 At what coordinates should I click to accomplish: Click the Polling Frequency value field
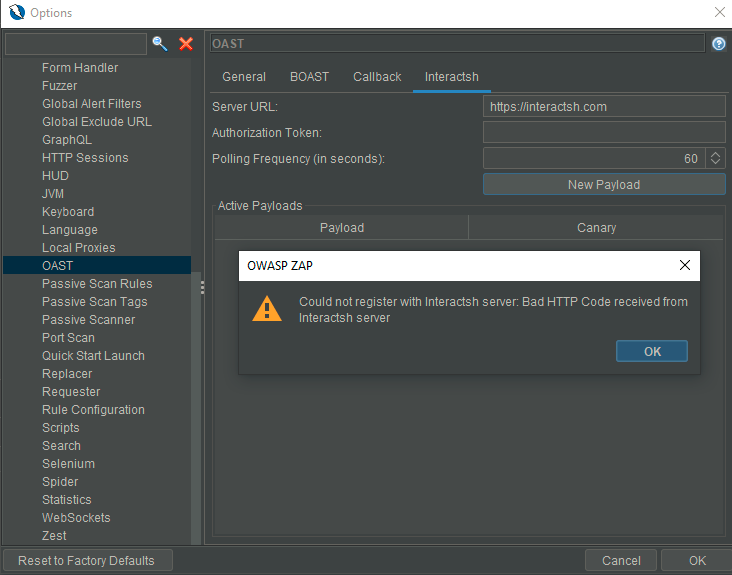(x=594, y=158)
